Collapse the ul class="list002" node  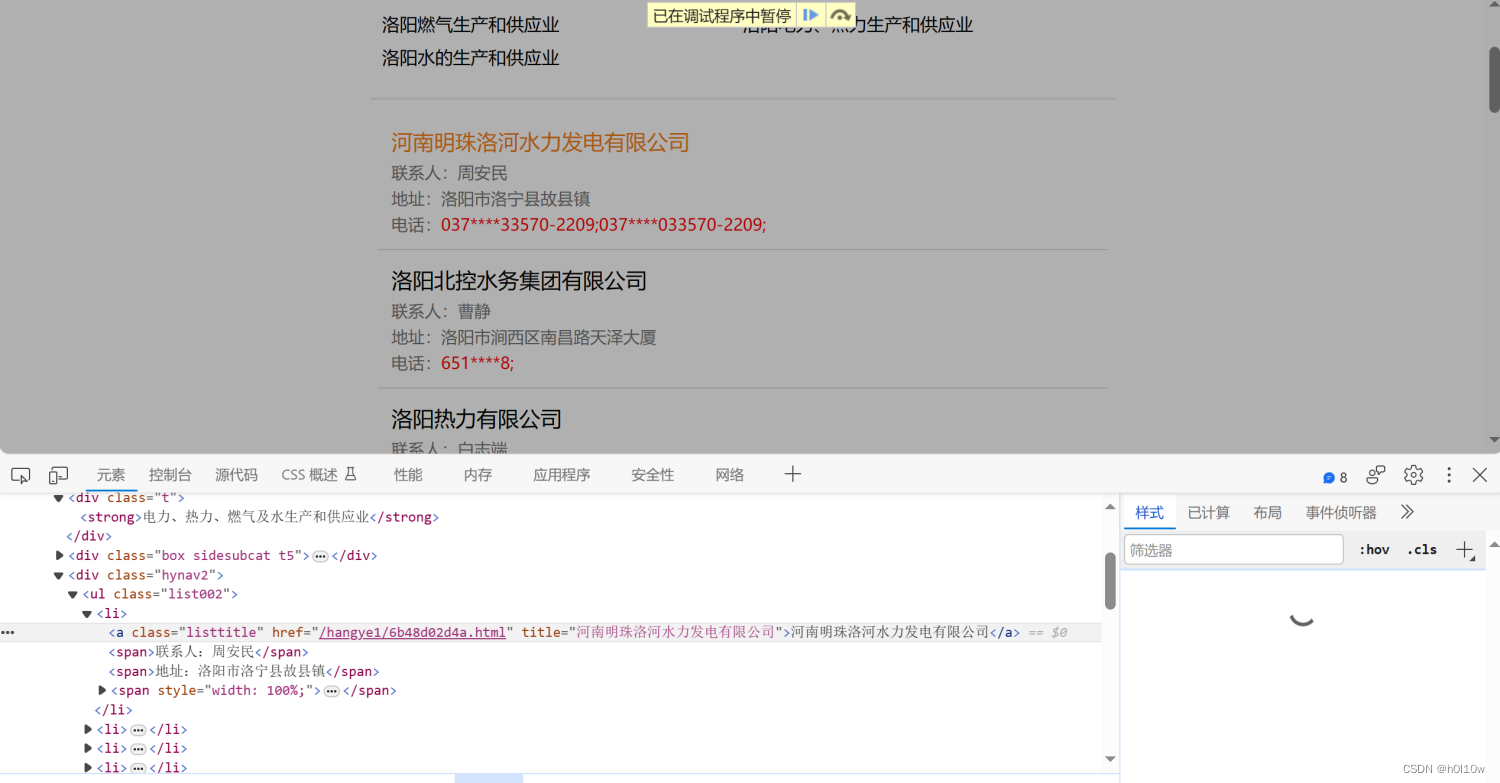(73, 594)
